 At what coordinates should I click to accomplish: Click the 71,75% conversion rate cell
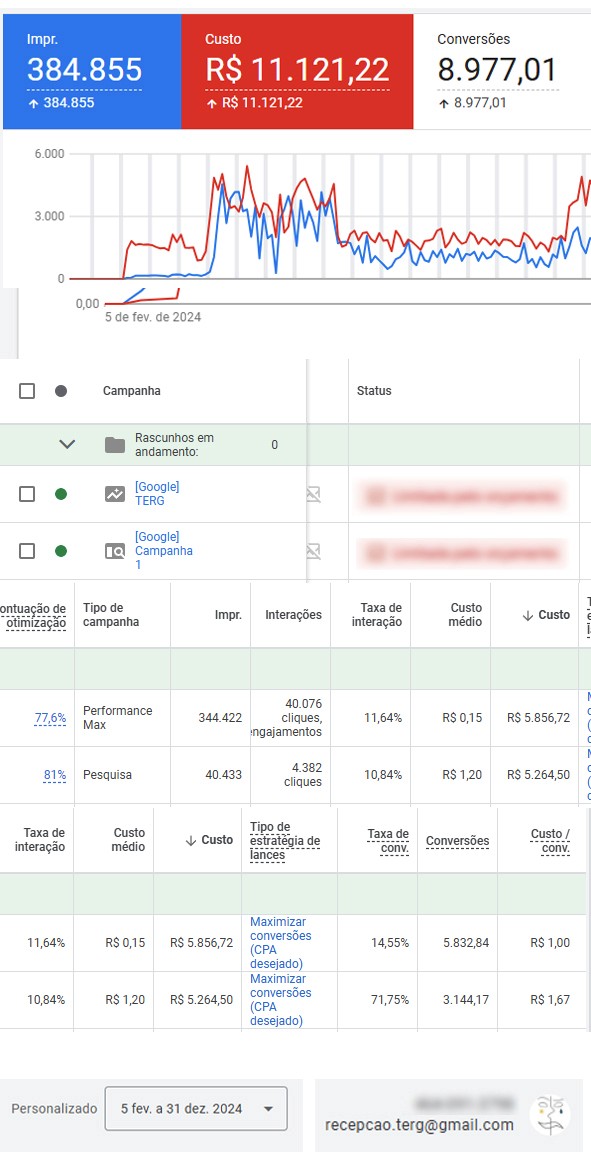click(x=391, y=1000)
